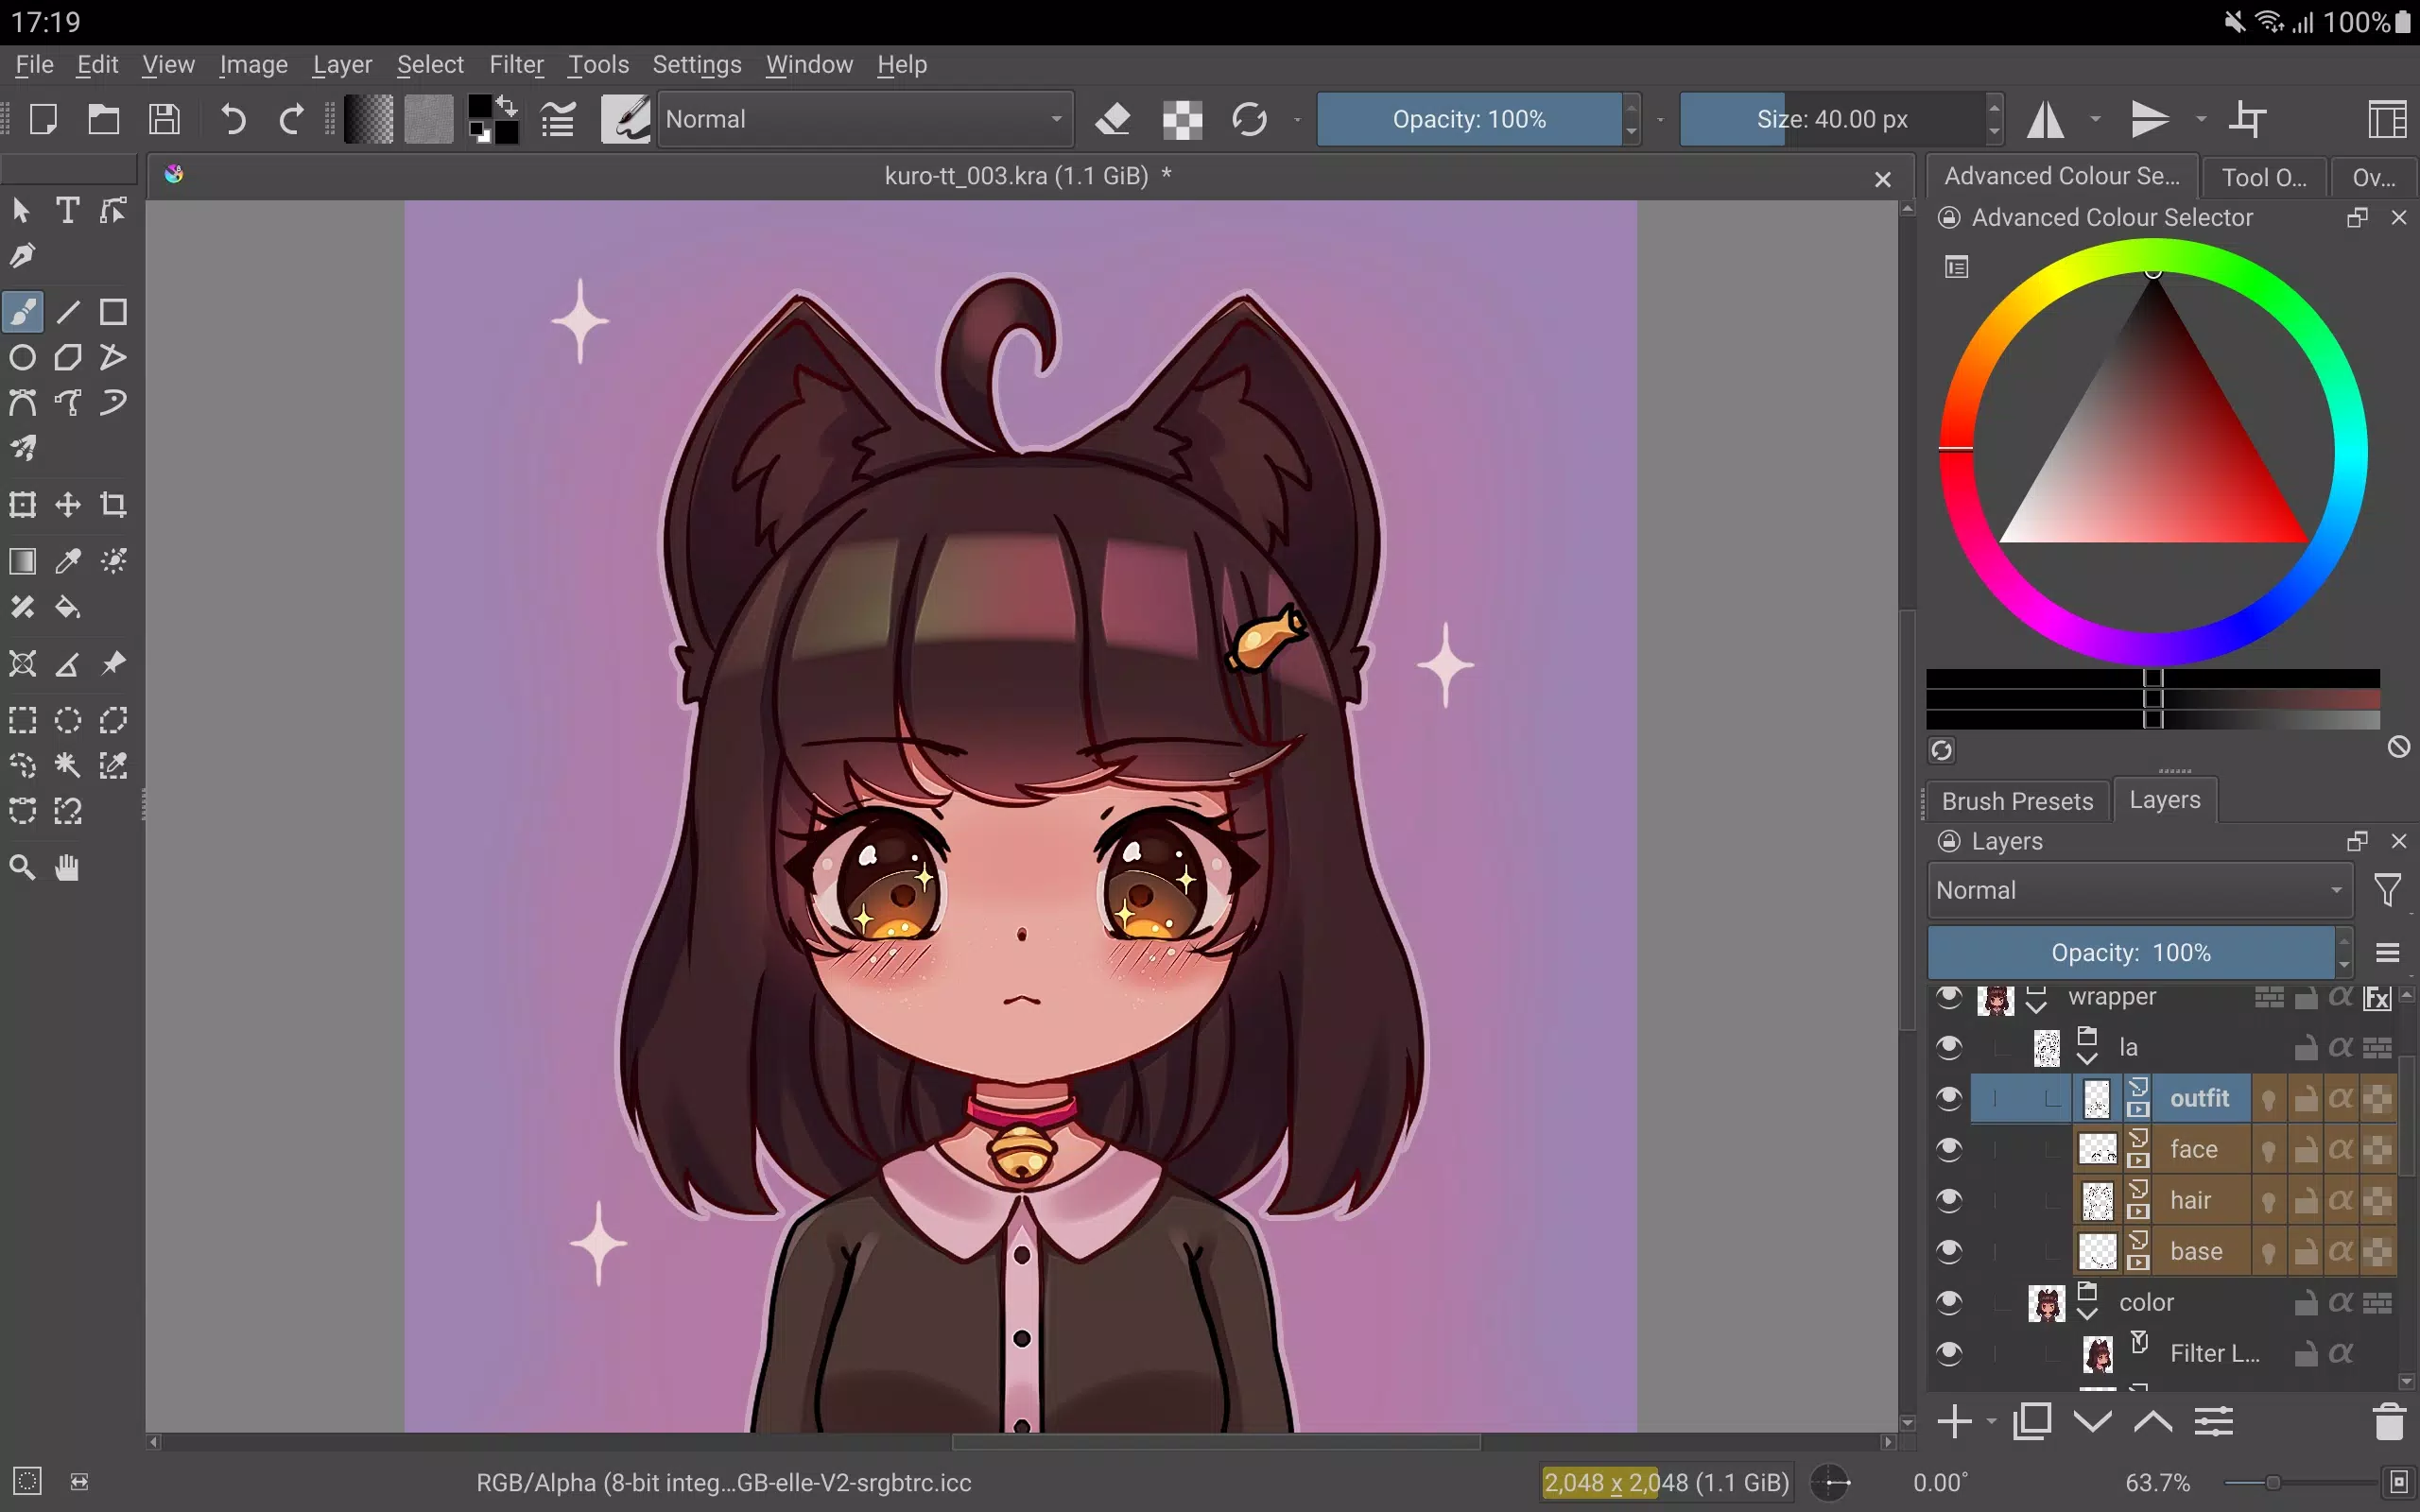Viewport: 2420px width, 1512px height.
Task: Open the brush blending mode dropdown
Action: pos(863,118)
